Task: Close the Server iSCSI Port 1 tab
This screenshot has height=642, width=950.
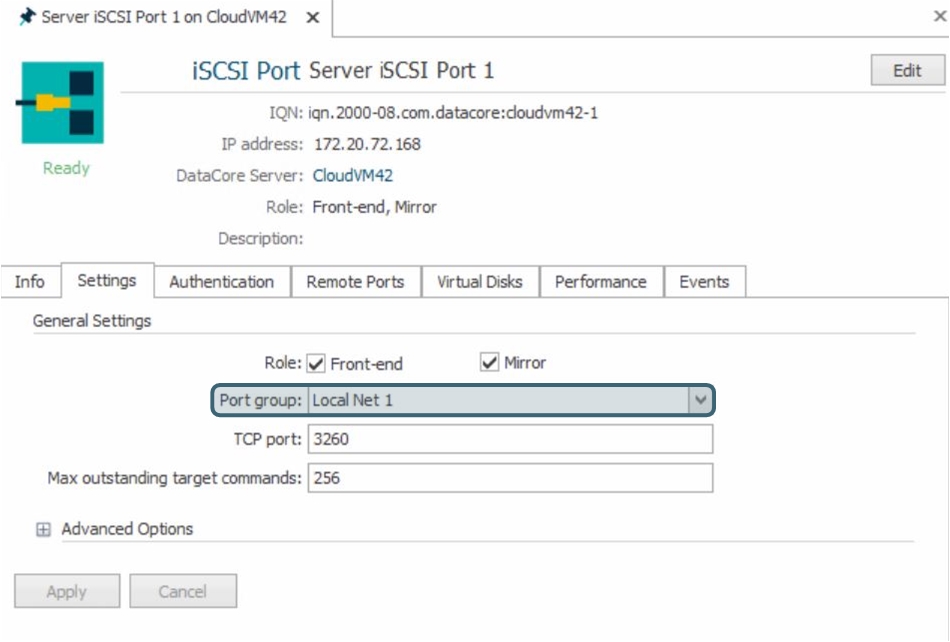Action: (x=313, y=19)
